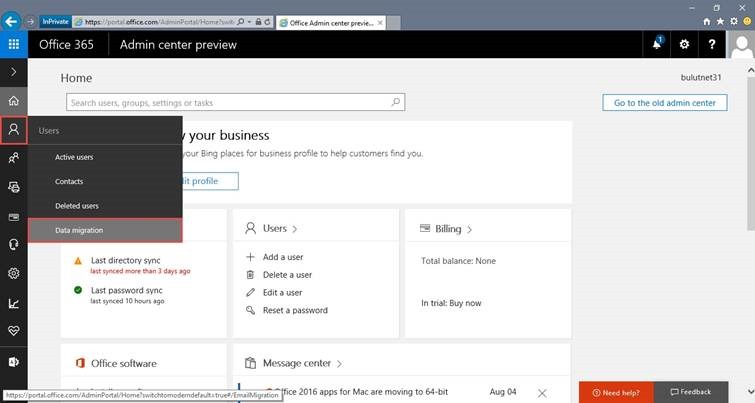Screen dimensions: 755x403
Task: Open the Resources icon in sidebar
Action: coord(13,187)
